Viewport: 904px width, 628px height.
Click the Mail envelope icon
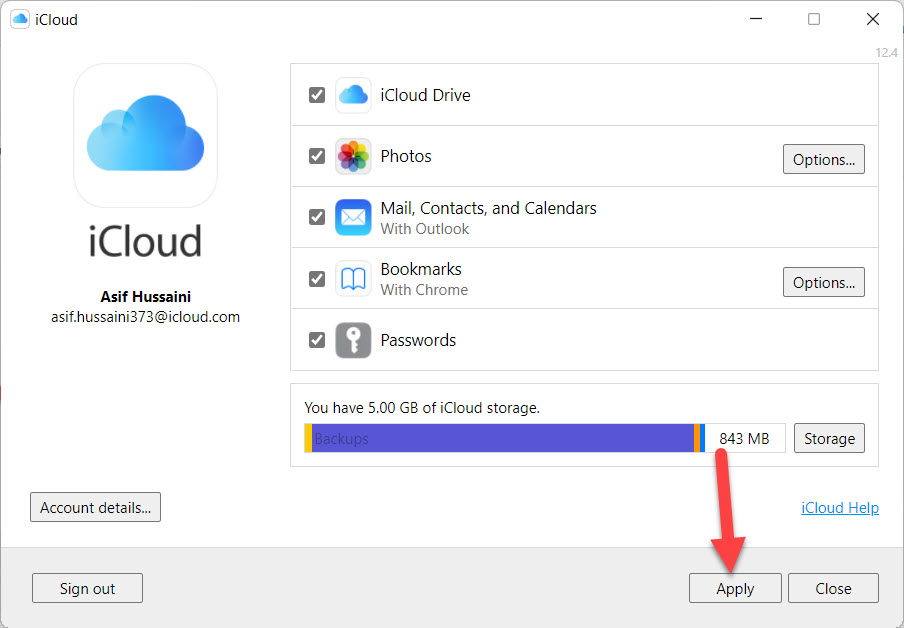(353, 218)
